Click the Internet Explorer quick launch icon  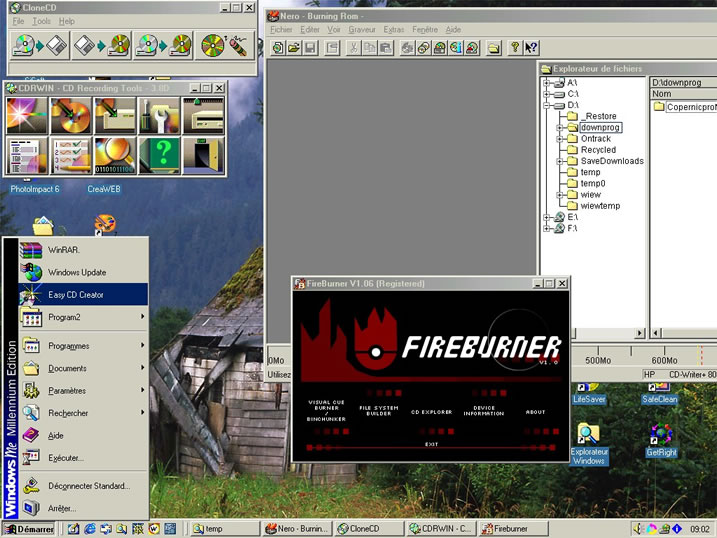pos(90,529)
